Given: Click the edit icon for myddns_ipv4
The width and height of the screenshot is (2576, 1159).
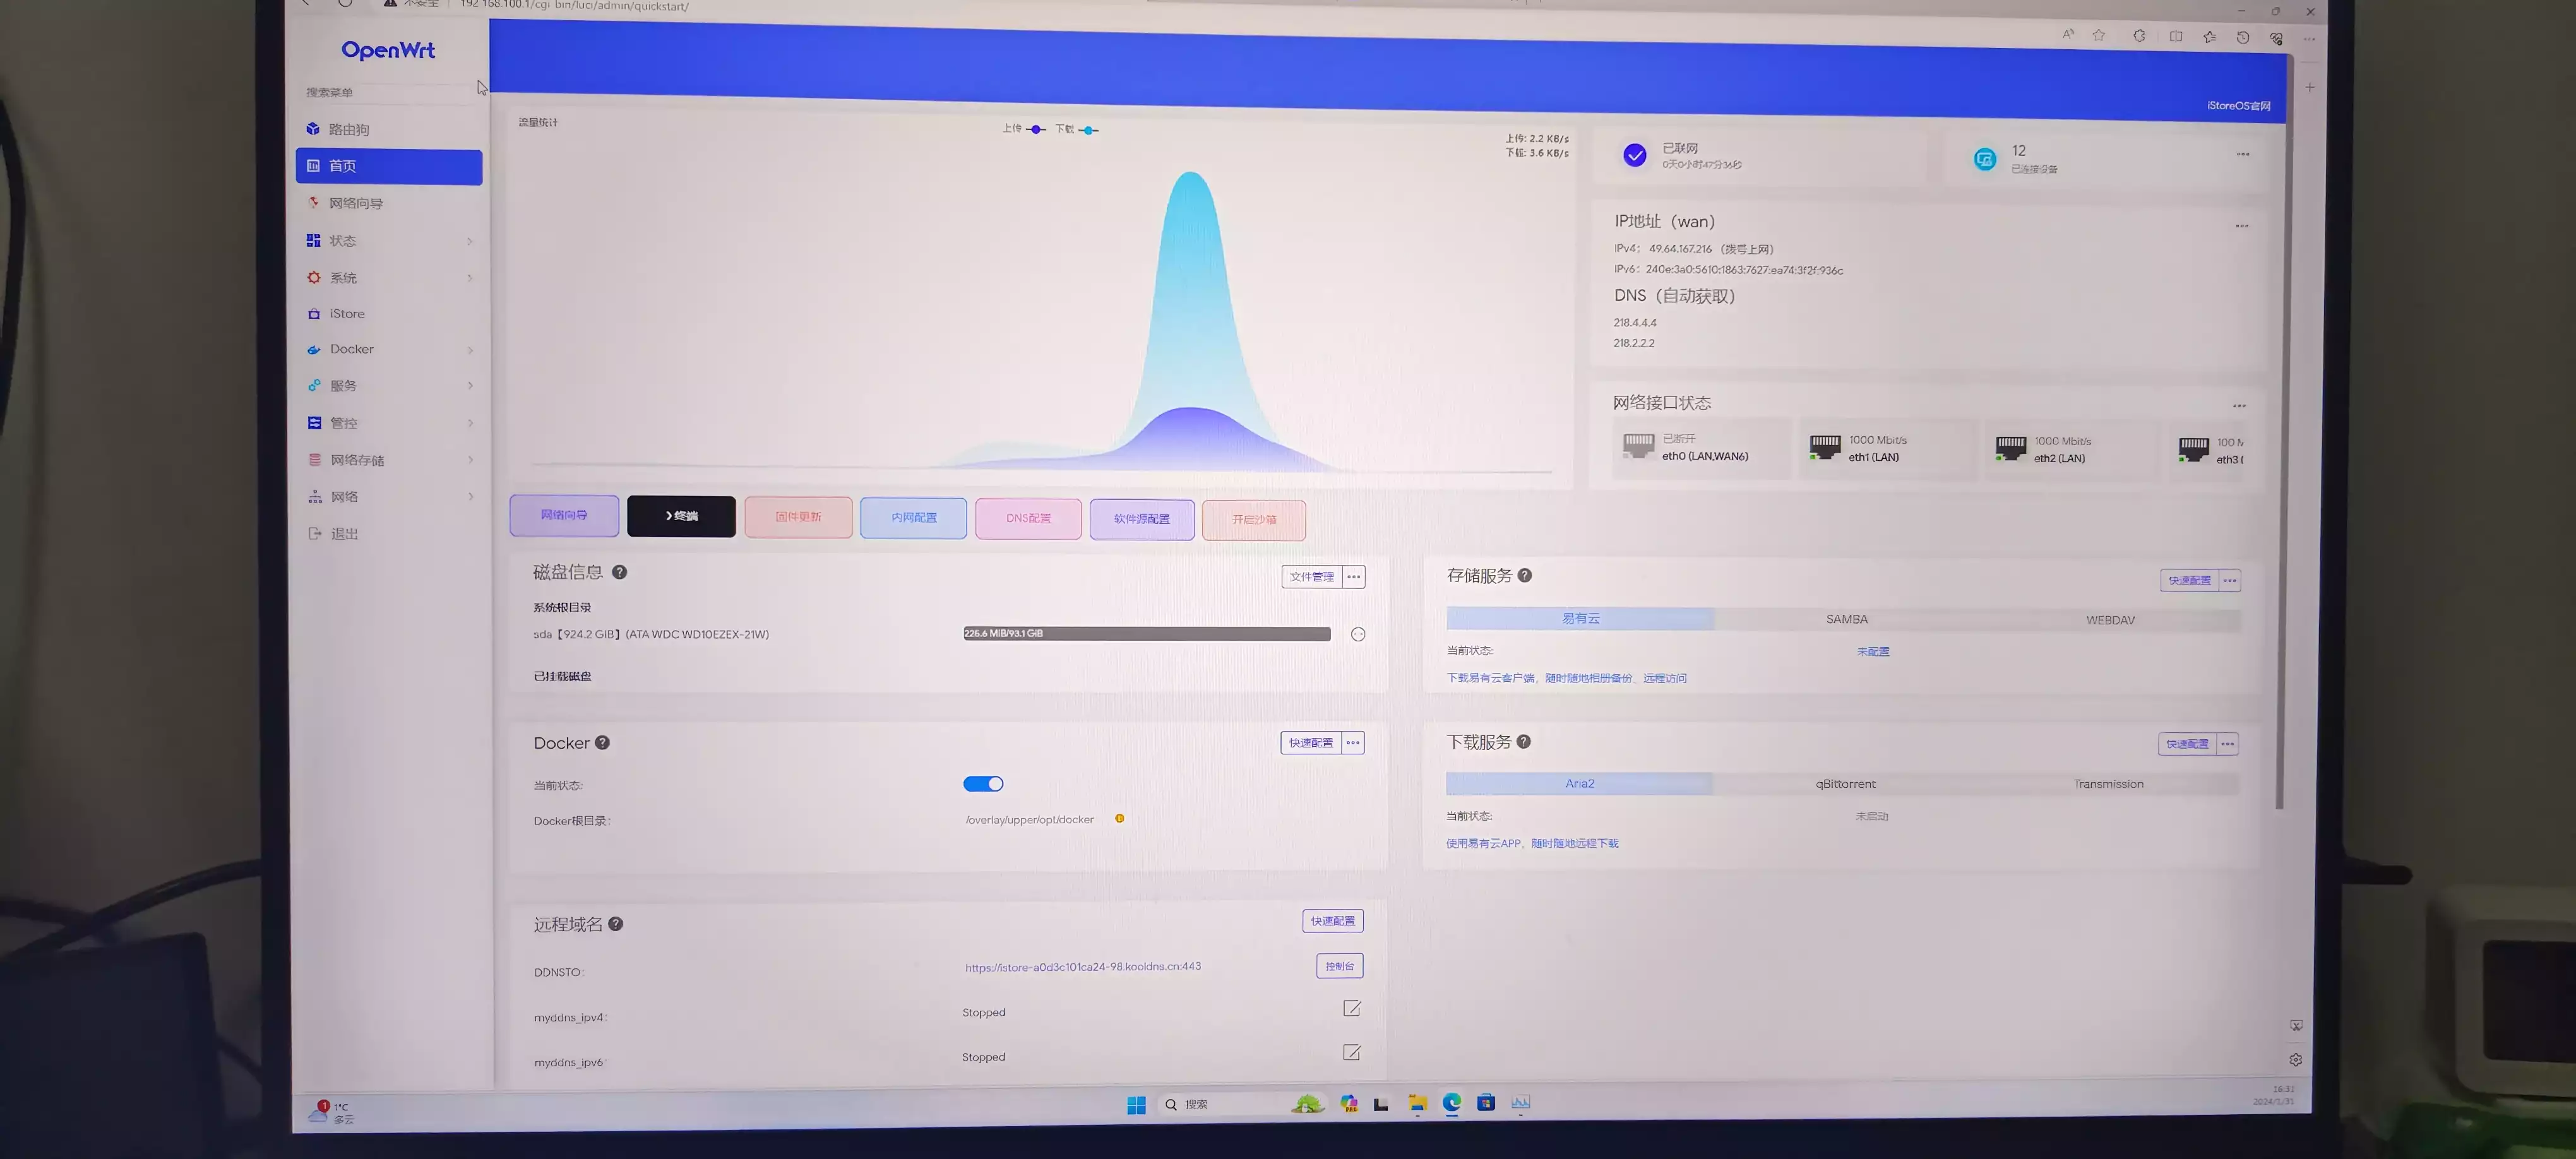Looking at the screenshot, I should (1351, 1008).
